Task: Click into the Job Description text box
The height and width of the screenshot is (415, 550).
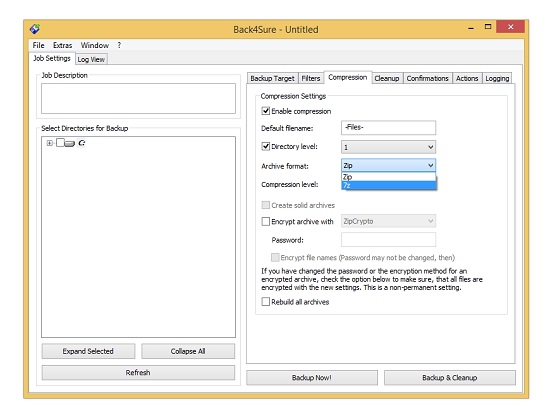Action: 138,99
